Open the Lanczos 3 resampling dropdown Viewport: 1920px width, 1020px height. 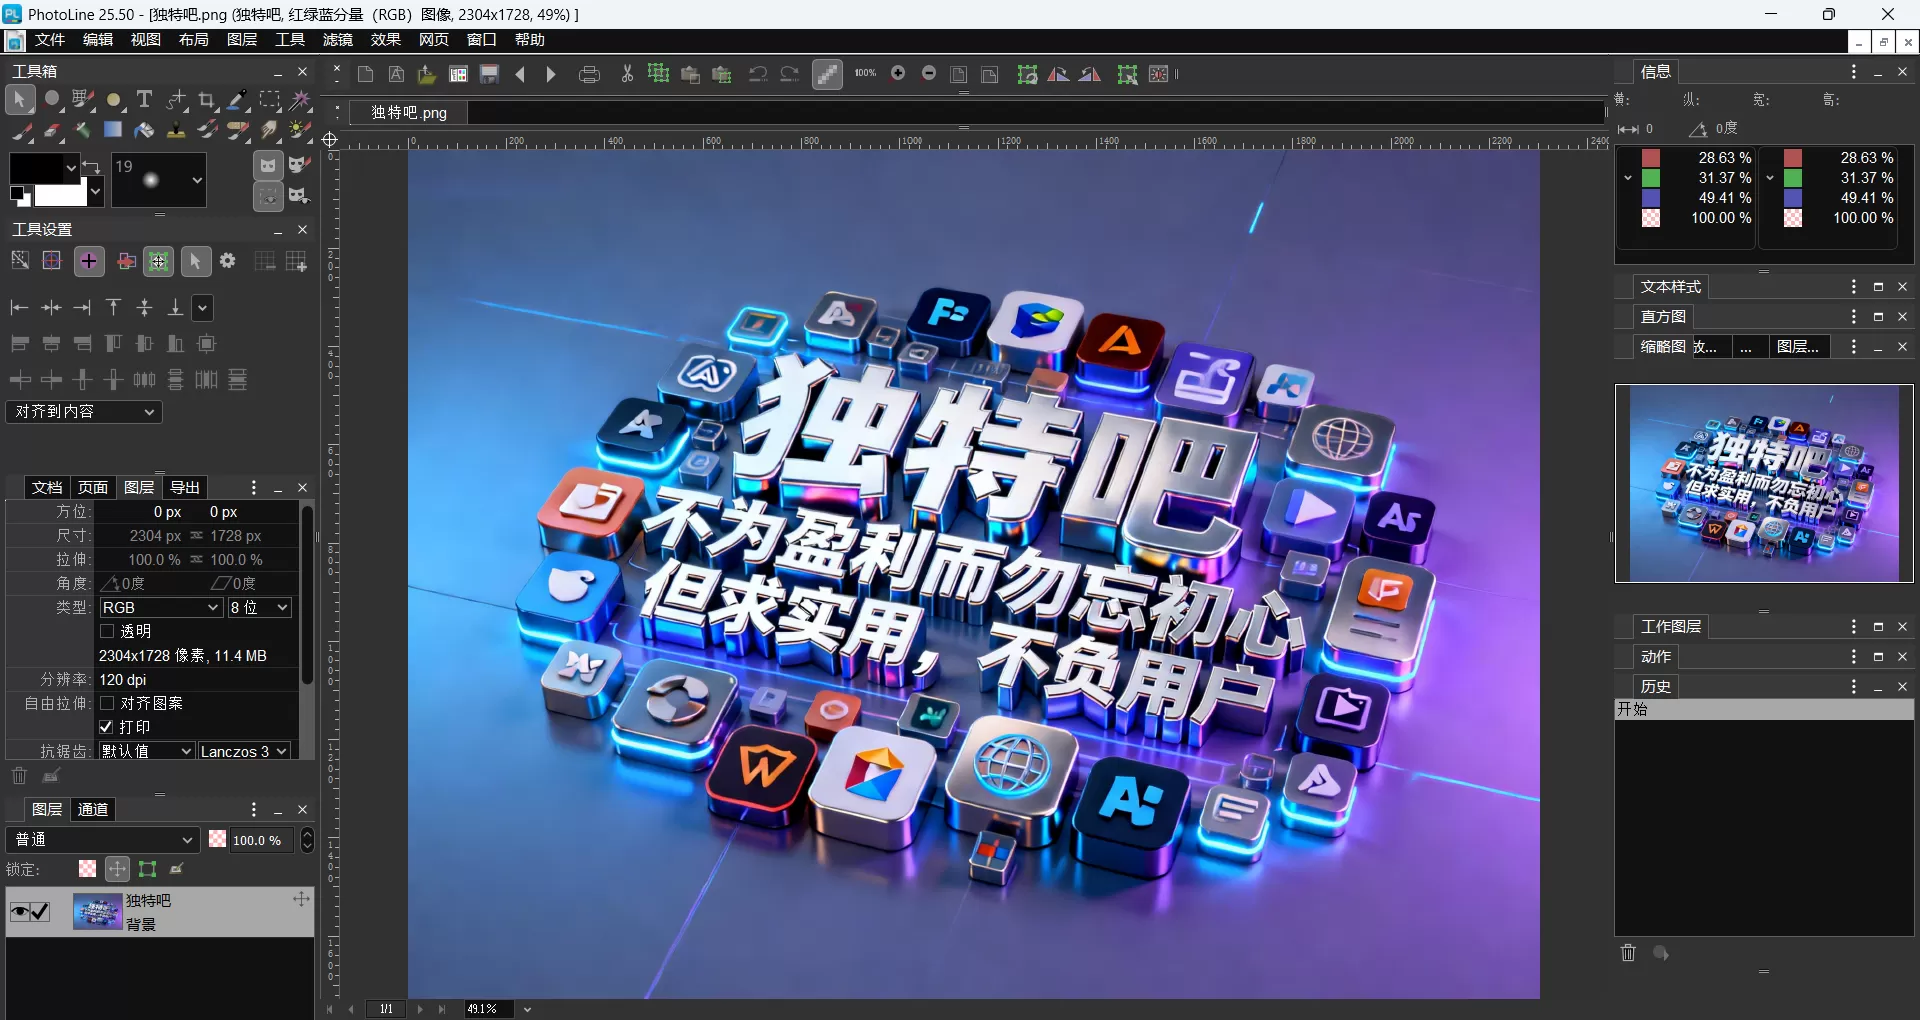pos(243,751)
